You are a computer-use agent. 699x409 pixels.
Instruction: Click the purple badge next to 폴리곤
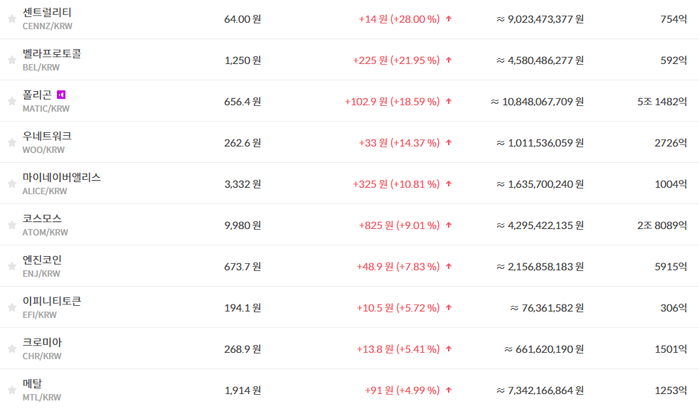(x=61, y=95)
